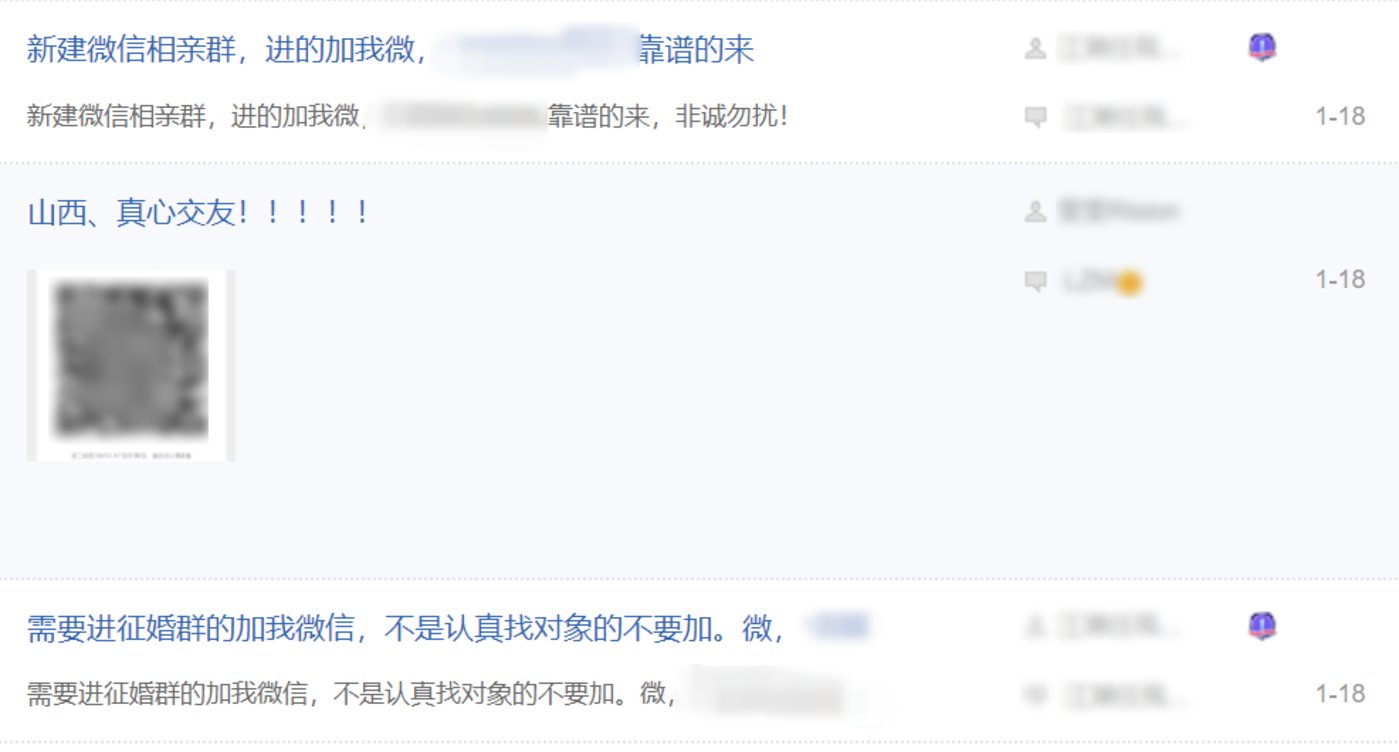Viewport: 1399px width, 752px height.
Task: Click the author person icon of the 新建微信相亲群 post
Action: (1036, 48)
